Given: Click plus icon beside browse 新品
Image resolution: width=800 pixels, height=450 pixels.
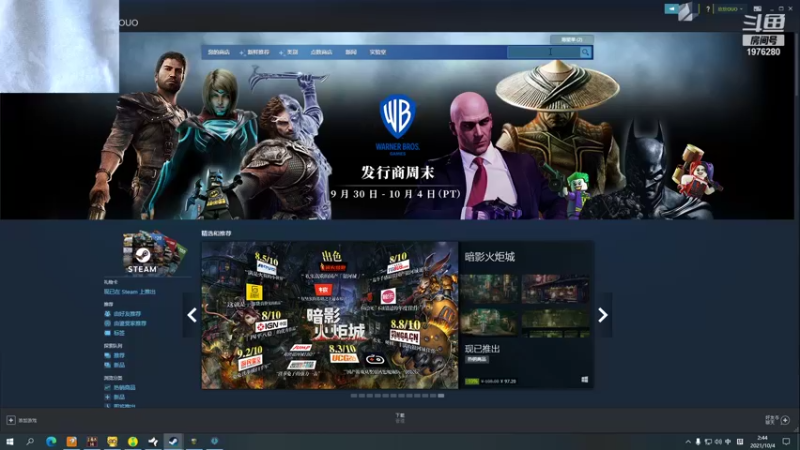Looking at the screenshot, I should click(x=107, y=397).
